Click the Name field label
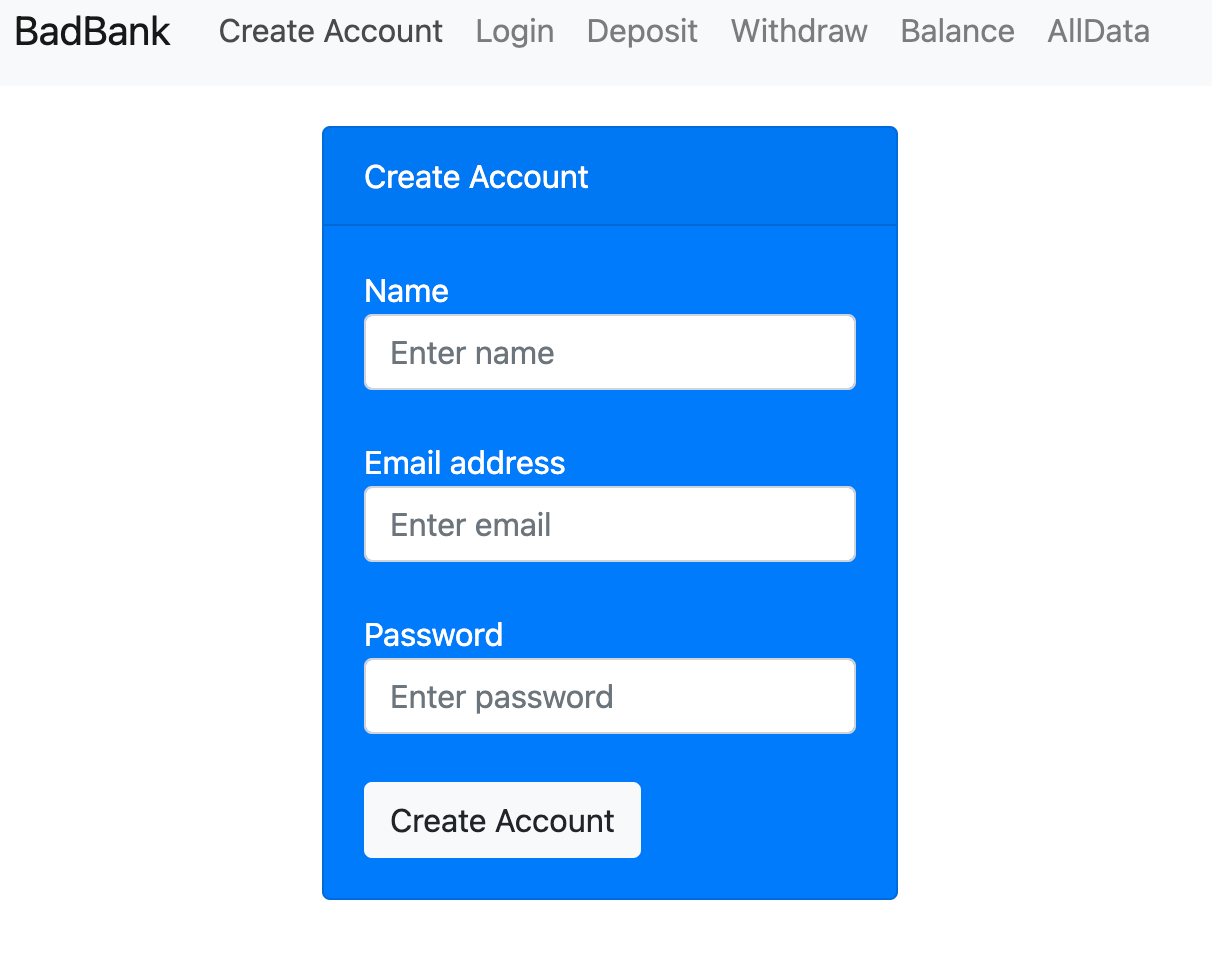The height and width of the screenshot is (958, 1212). pyautogui.click(x=406, y=291)
